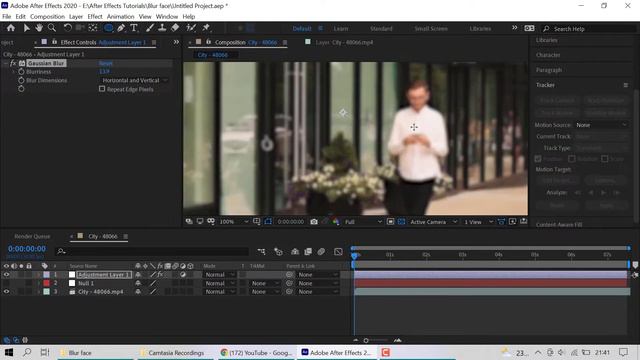Expand the Content-Aware Fill panel

559,224
